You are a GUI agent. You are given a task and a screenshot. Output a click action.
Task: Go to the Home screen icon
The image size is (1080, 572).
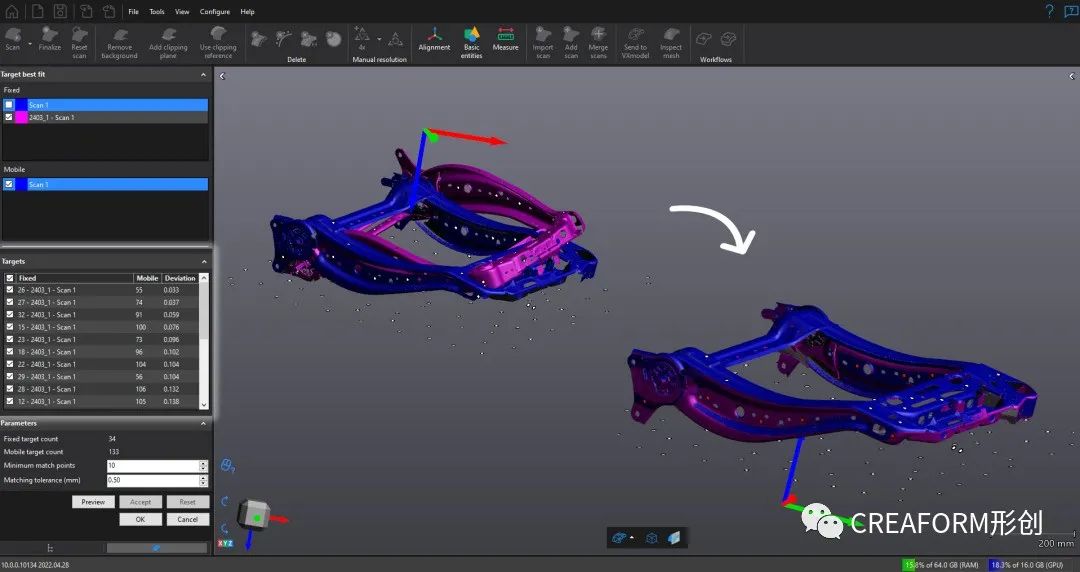12,11
